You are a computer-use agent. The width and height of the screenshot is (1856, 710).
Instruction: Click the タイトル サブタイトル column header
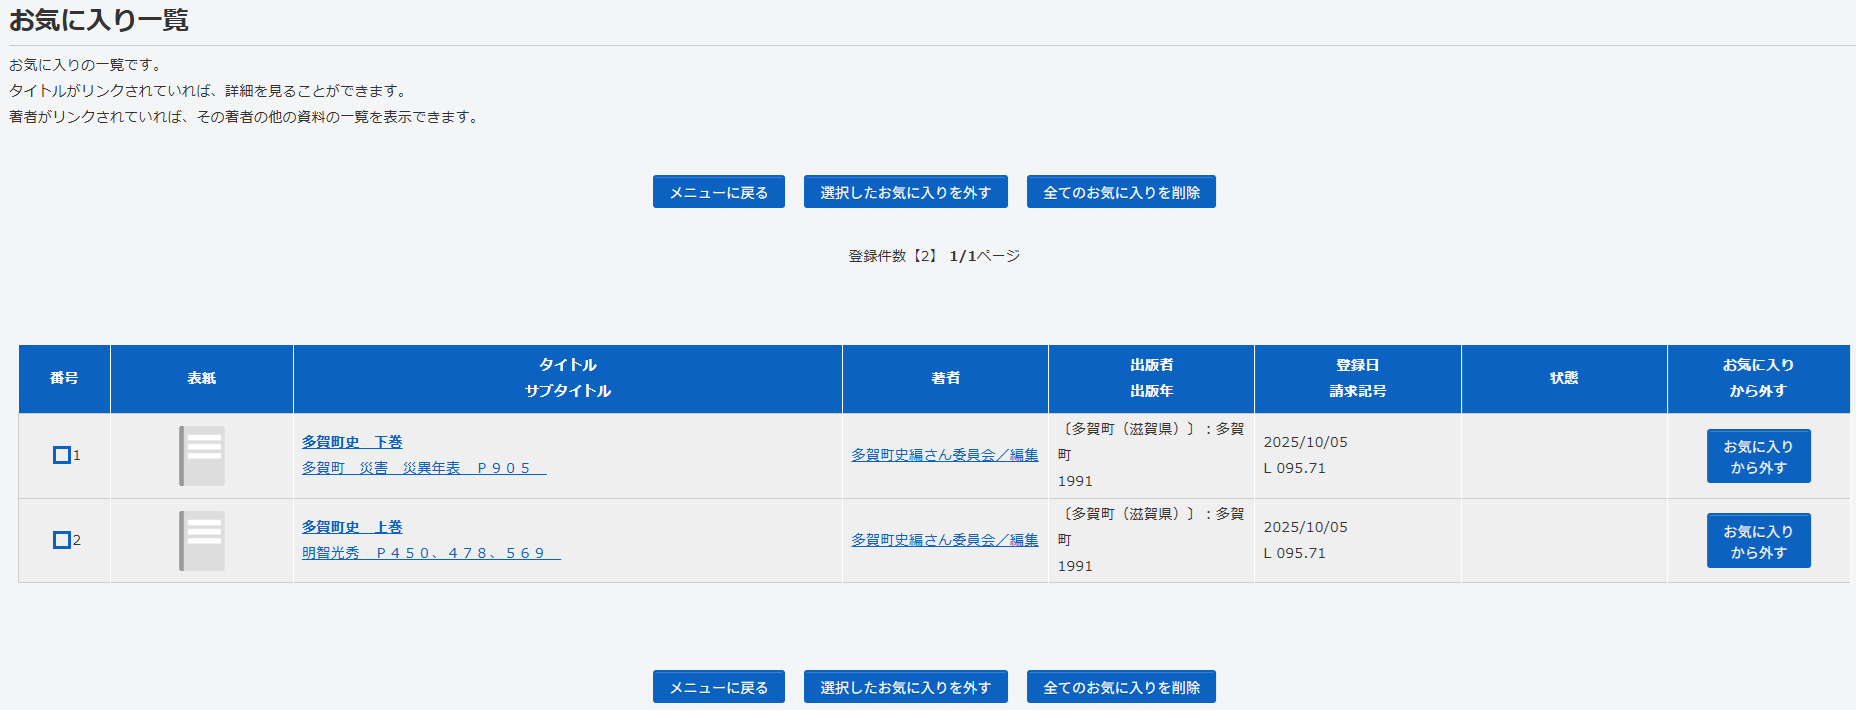(568, 379)
